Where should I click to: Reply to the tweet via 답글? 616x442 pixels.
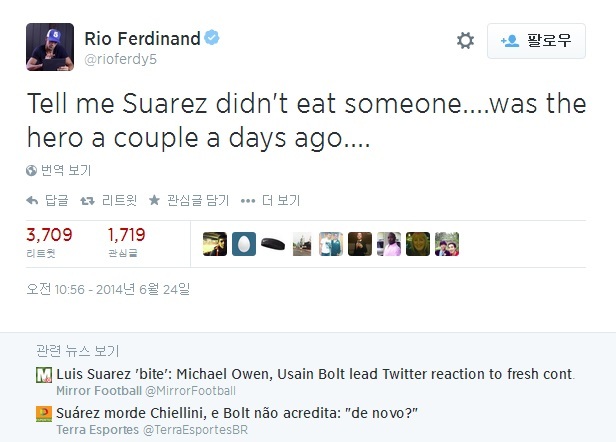(47, 201)
